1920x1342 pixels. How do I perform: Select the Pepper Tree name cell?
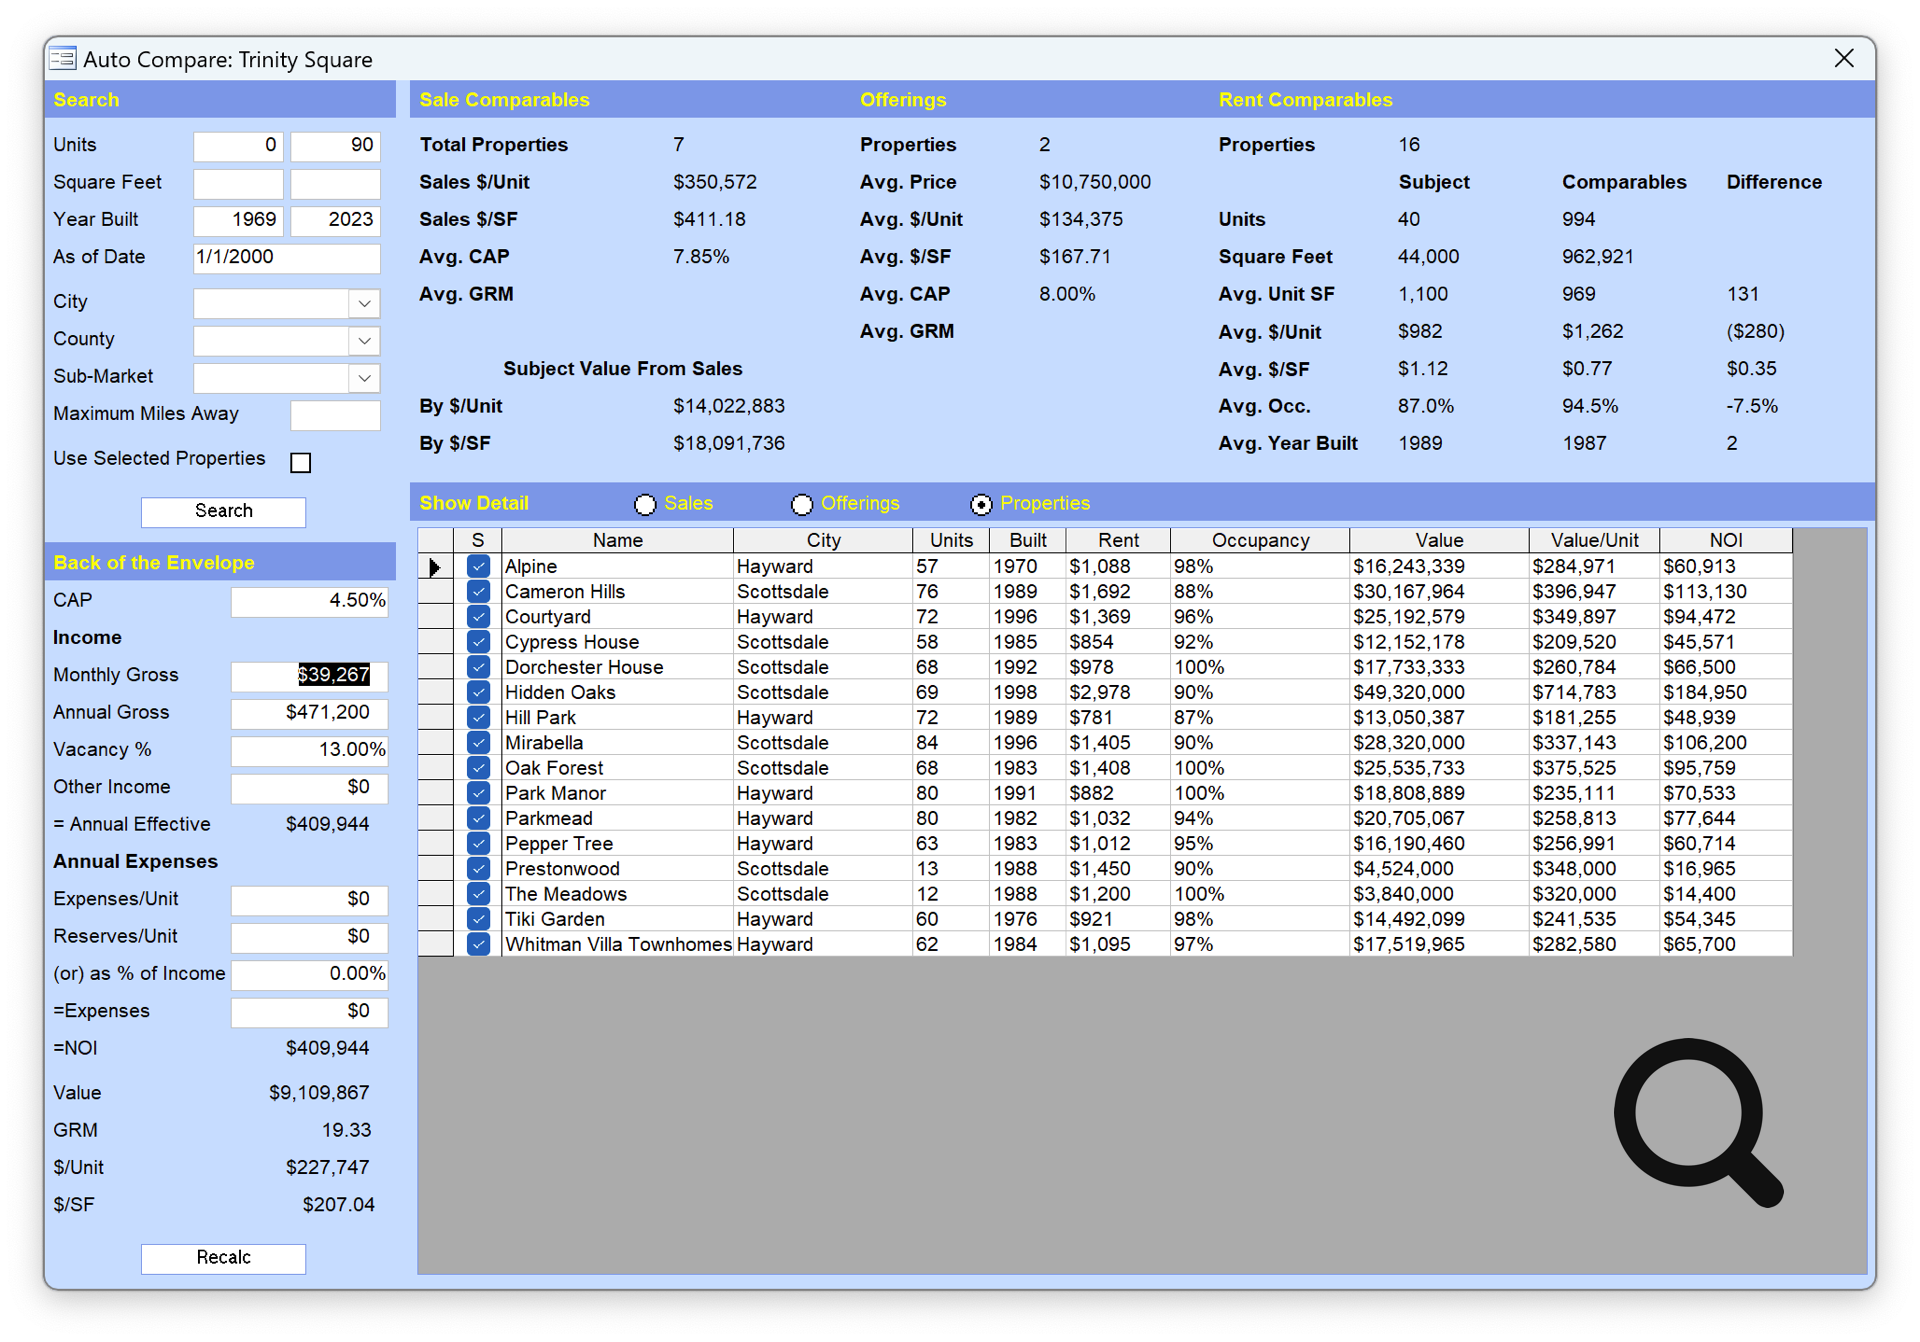tap(617, 844)
